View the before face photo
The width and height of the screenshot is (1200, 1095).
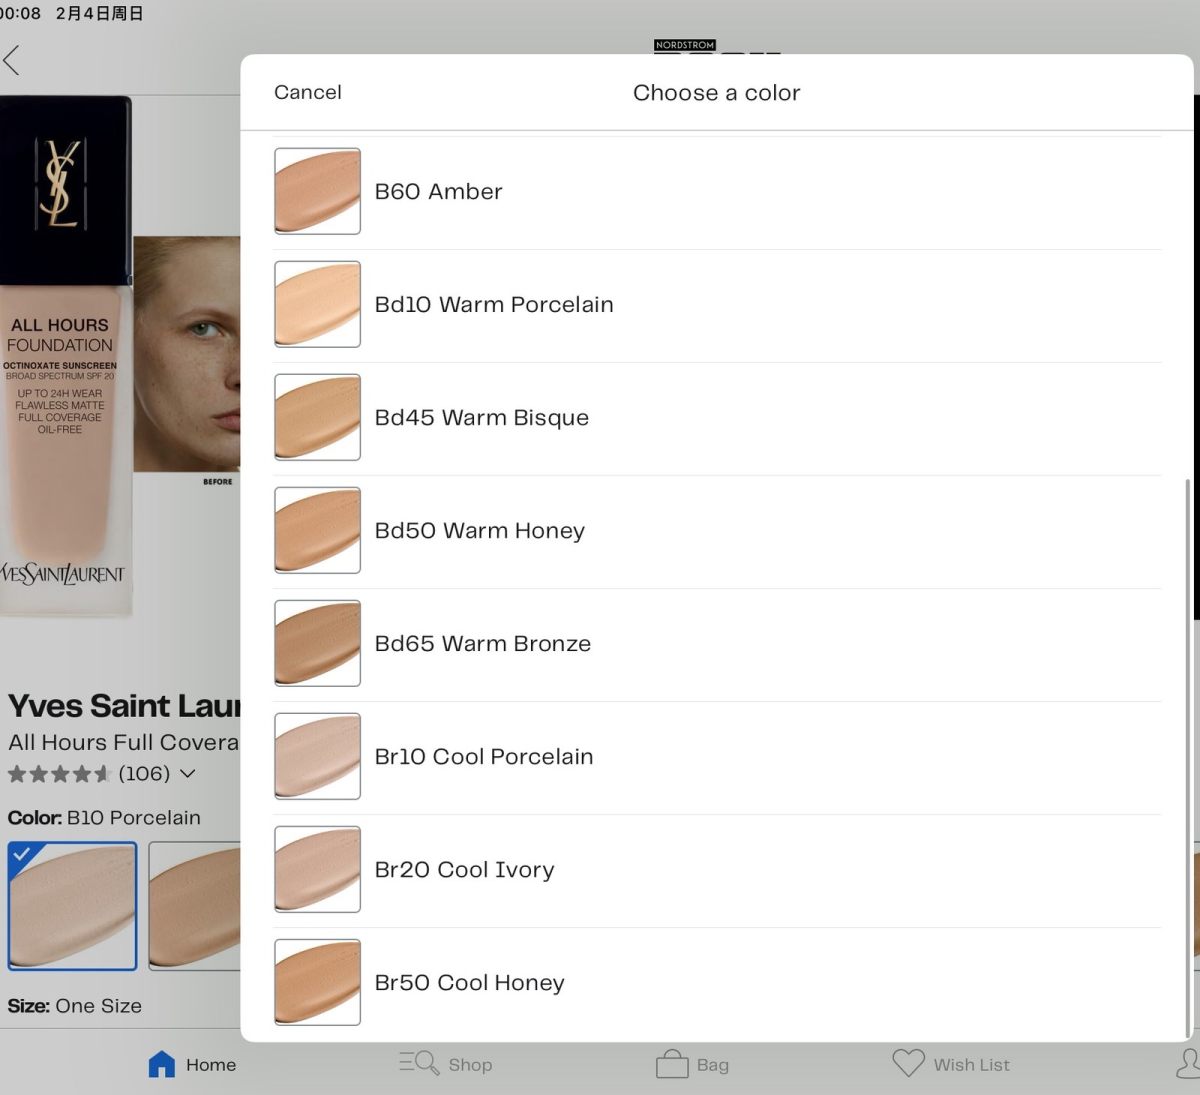pyautogui.click(x=187, y=354)
